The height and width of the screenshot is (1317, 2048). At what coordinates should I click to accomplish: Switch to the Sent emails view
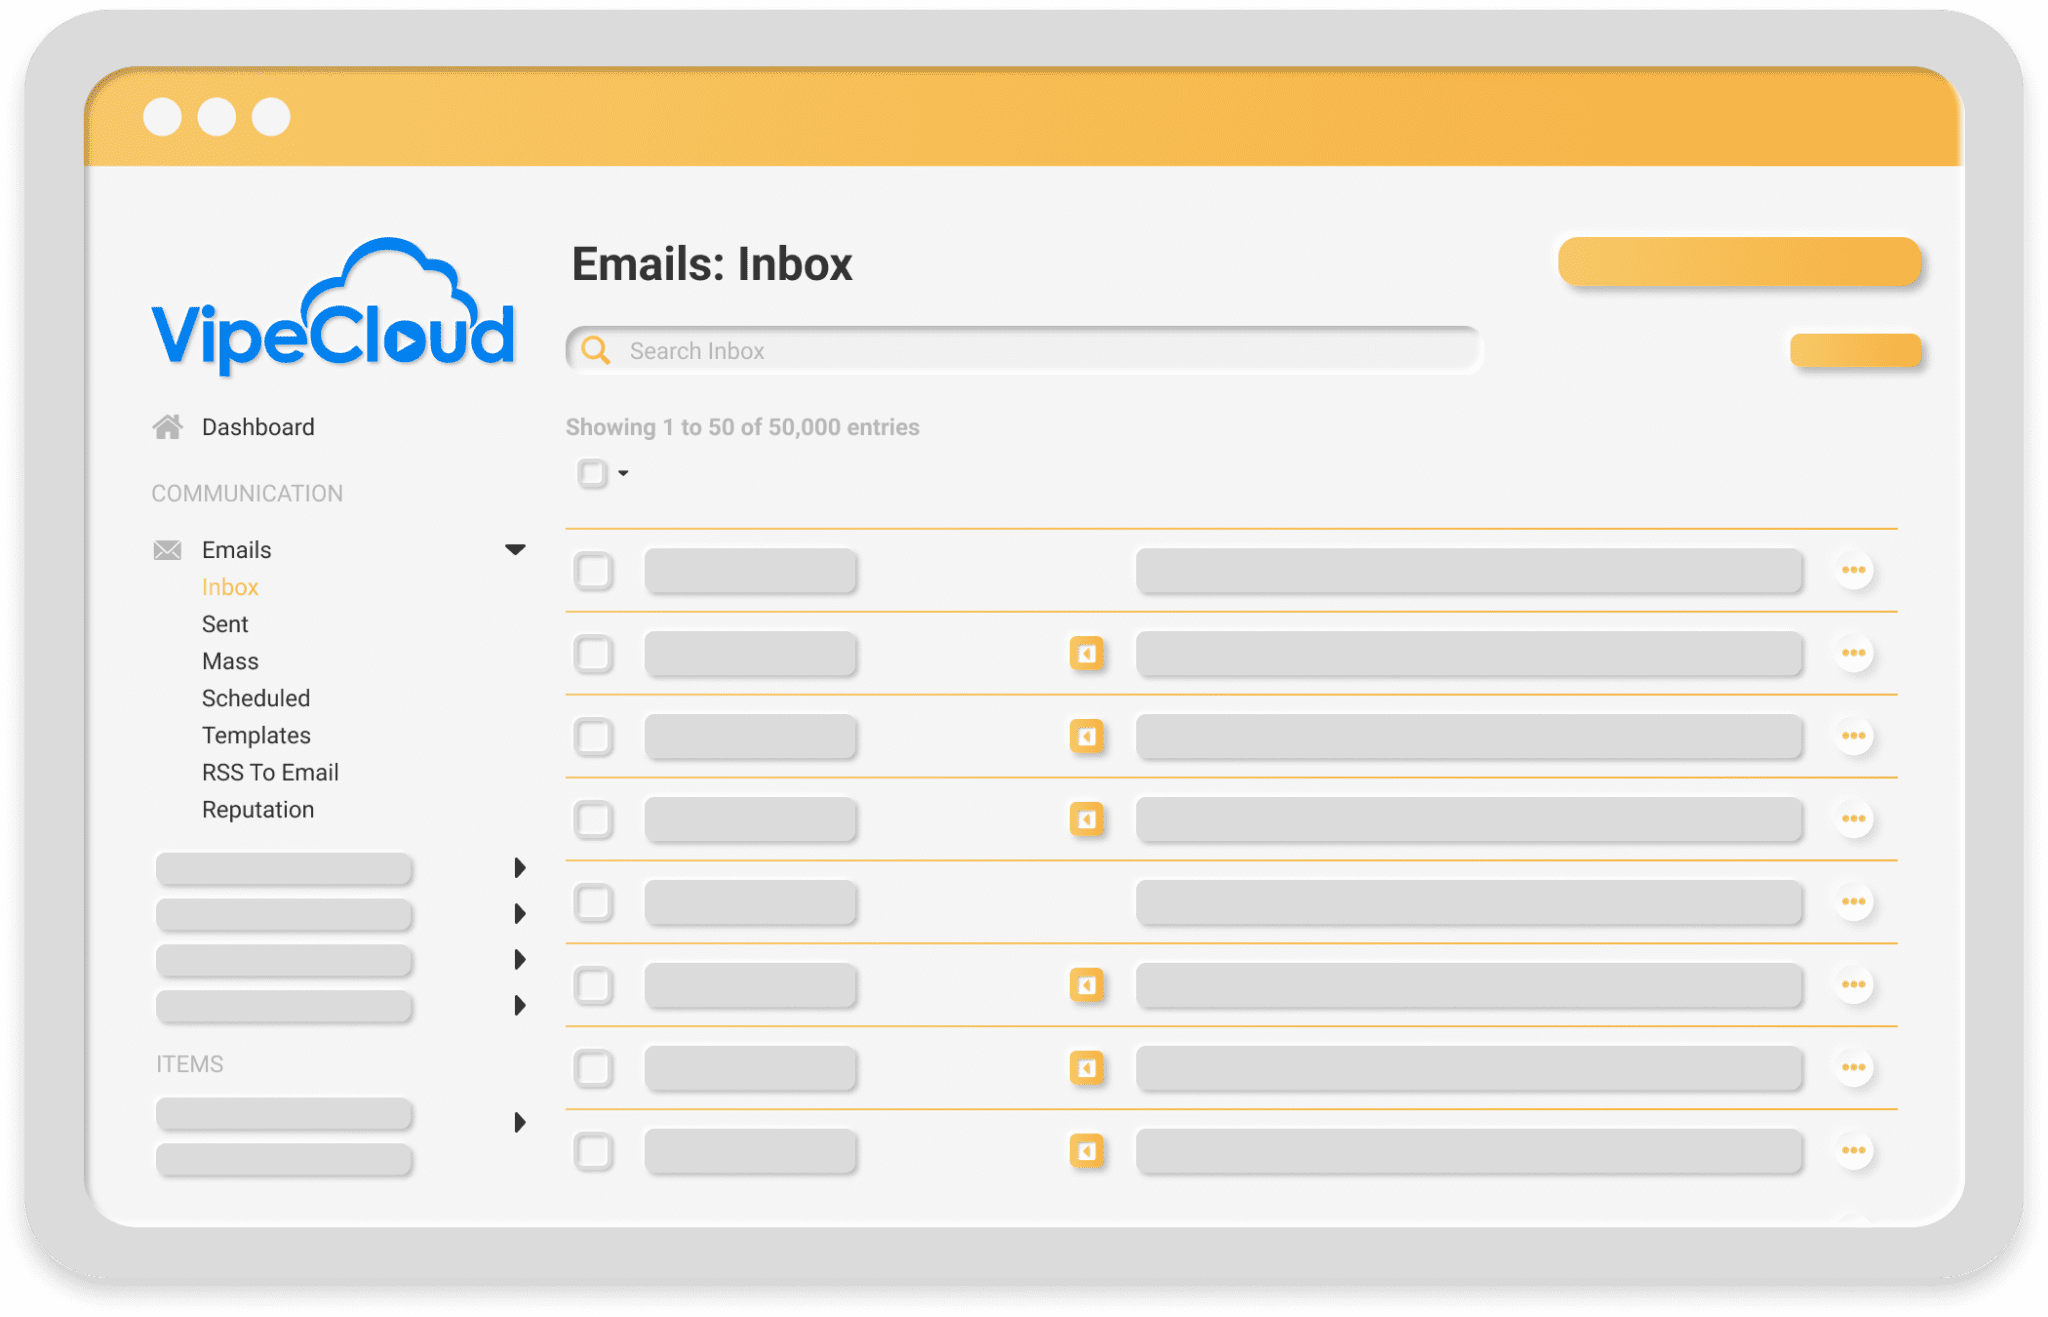(x=224, y=623)
